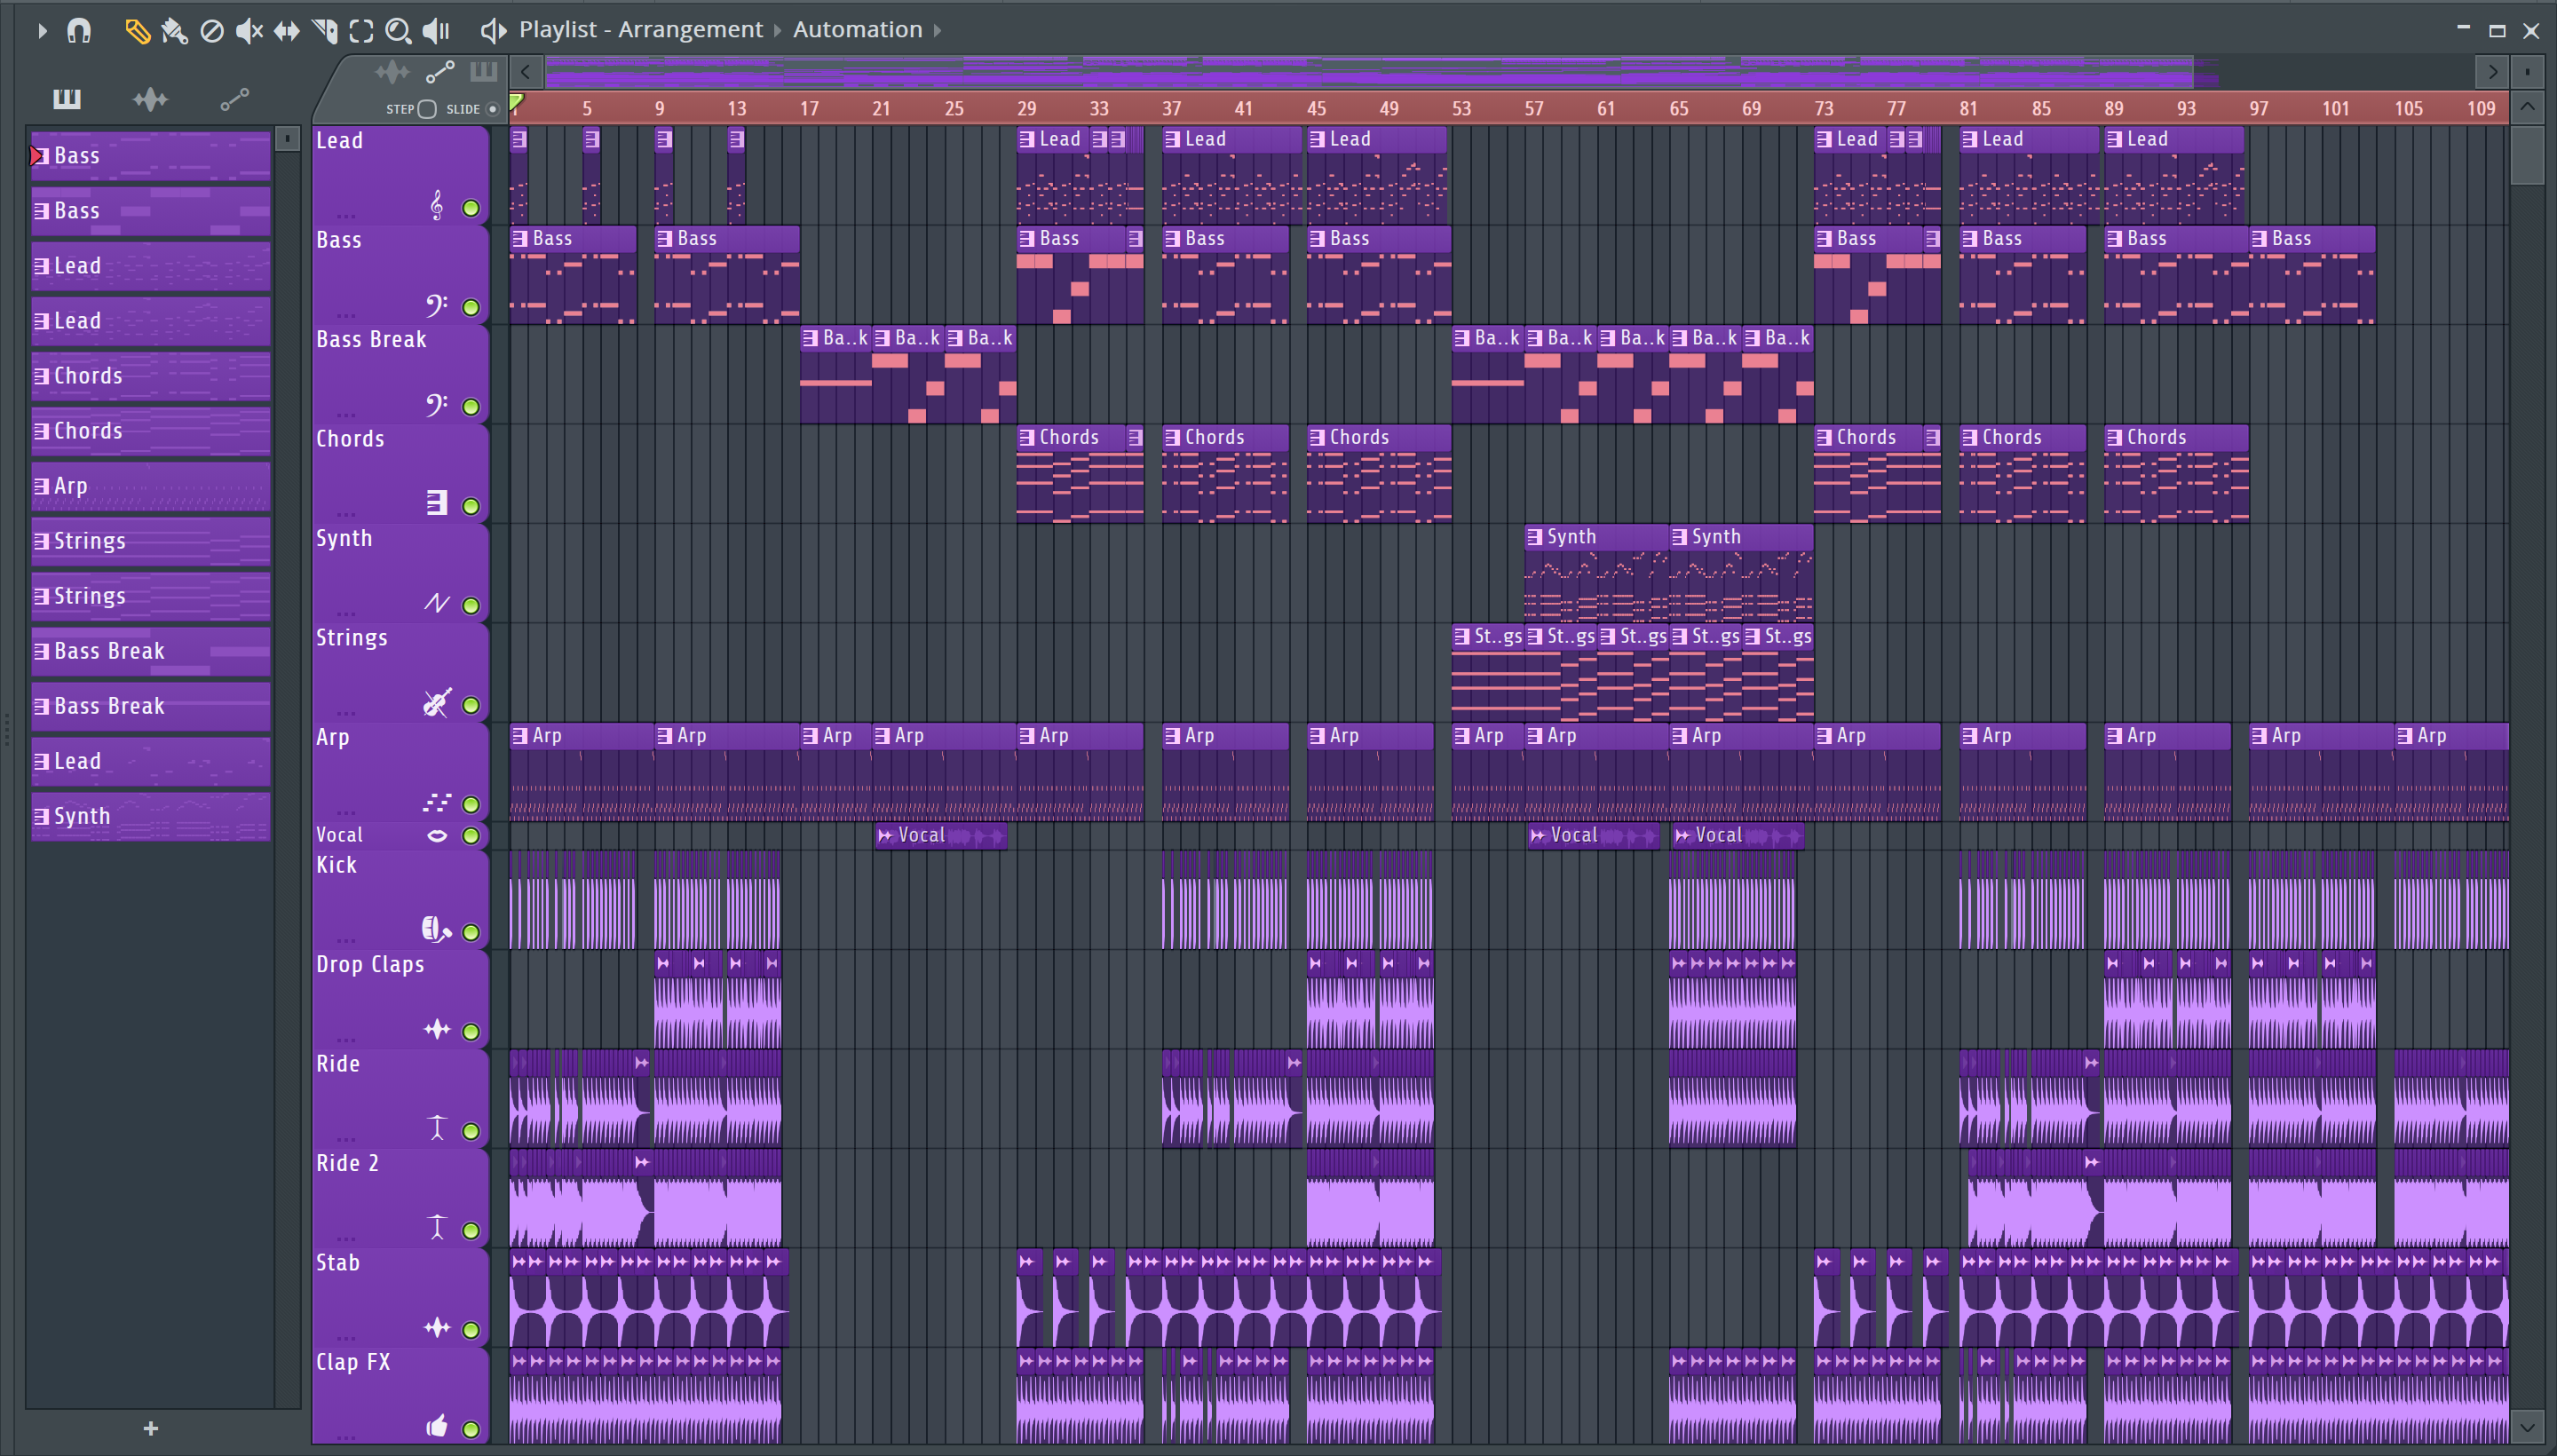Click lips icon on Vocal track

click(x=437, y=835)
